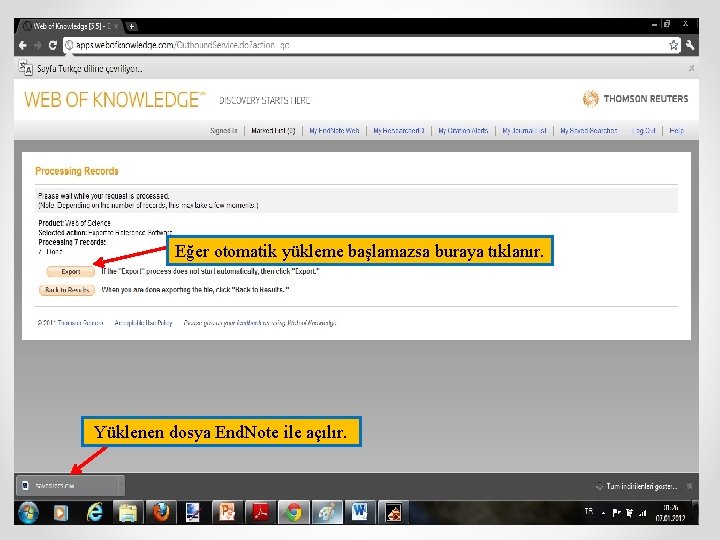Show hidden tray icons arrow
Viewport: 720px width, 540px height.
coord(603,512)
